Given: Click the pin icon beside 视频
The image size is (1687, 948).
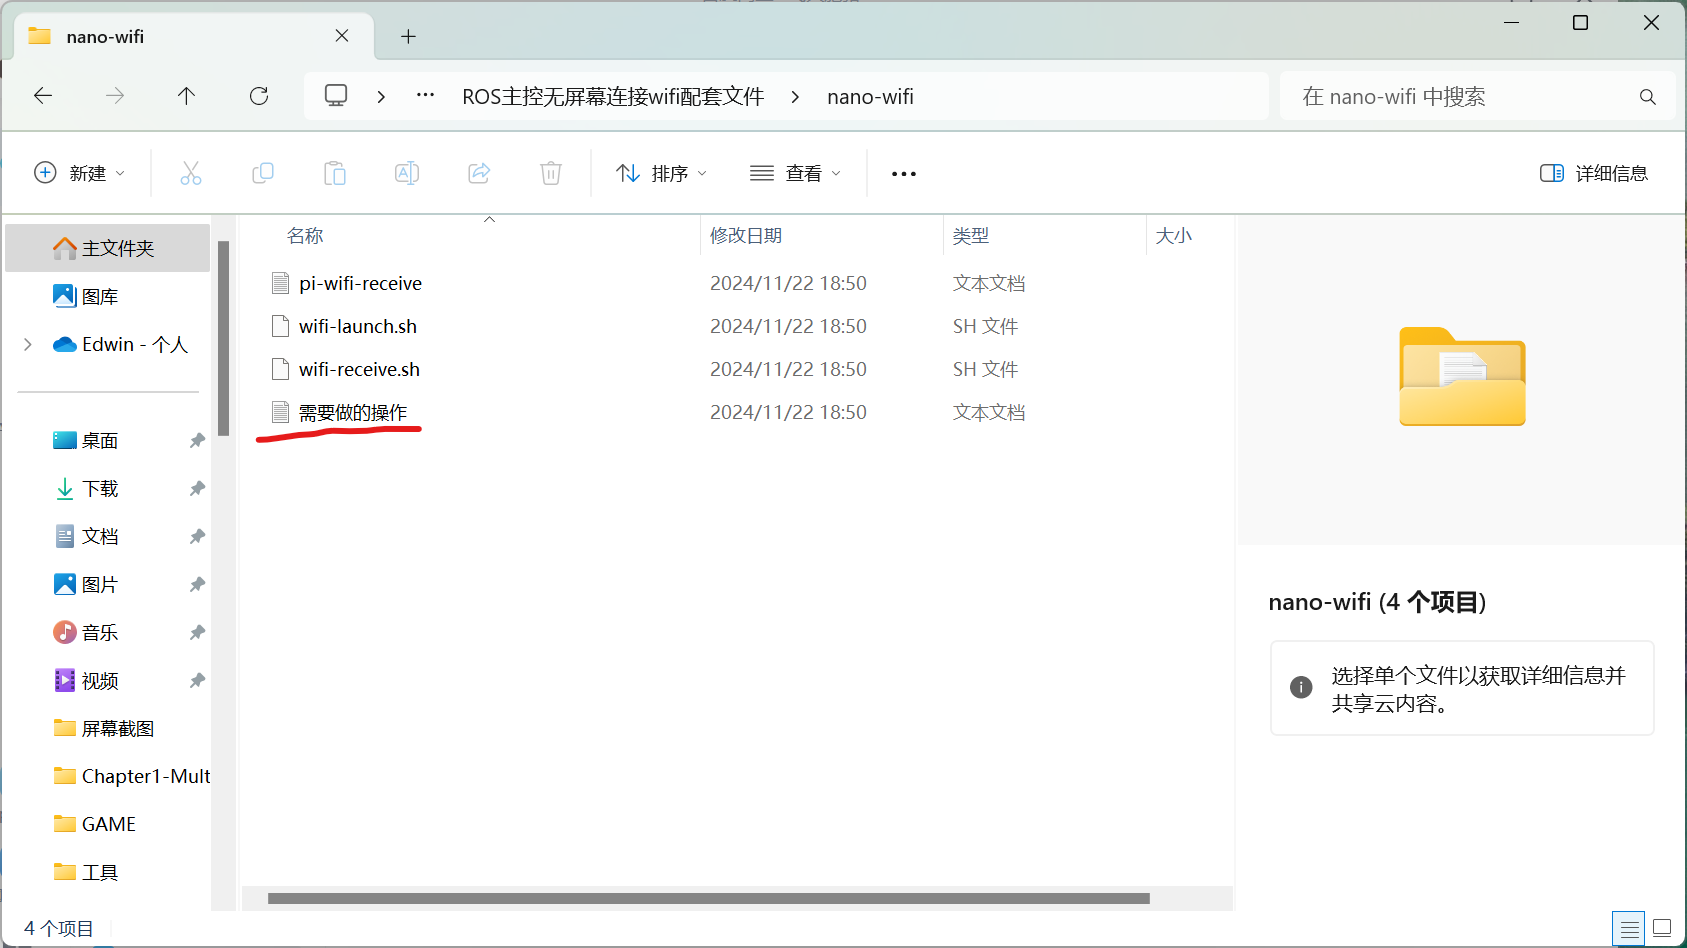Looking at the screenshot, I should [197, 680].
